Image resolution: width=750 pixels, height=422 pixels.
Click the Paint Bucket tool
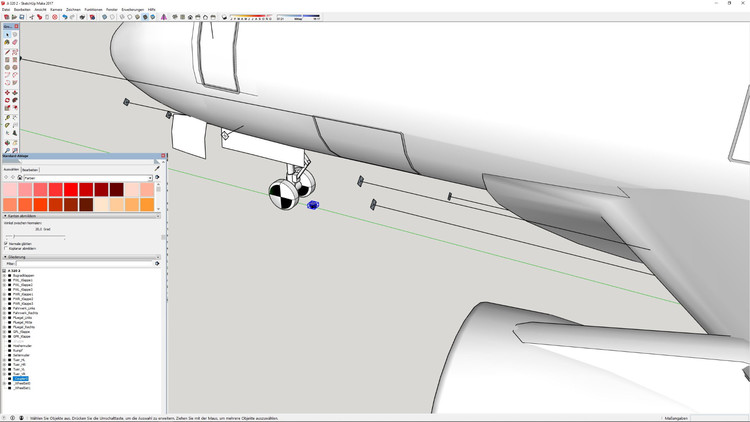(x=7, y=43)
